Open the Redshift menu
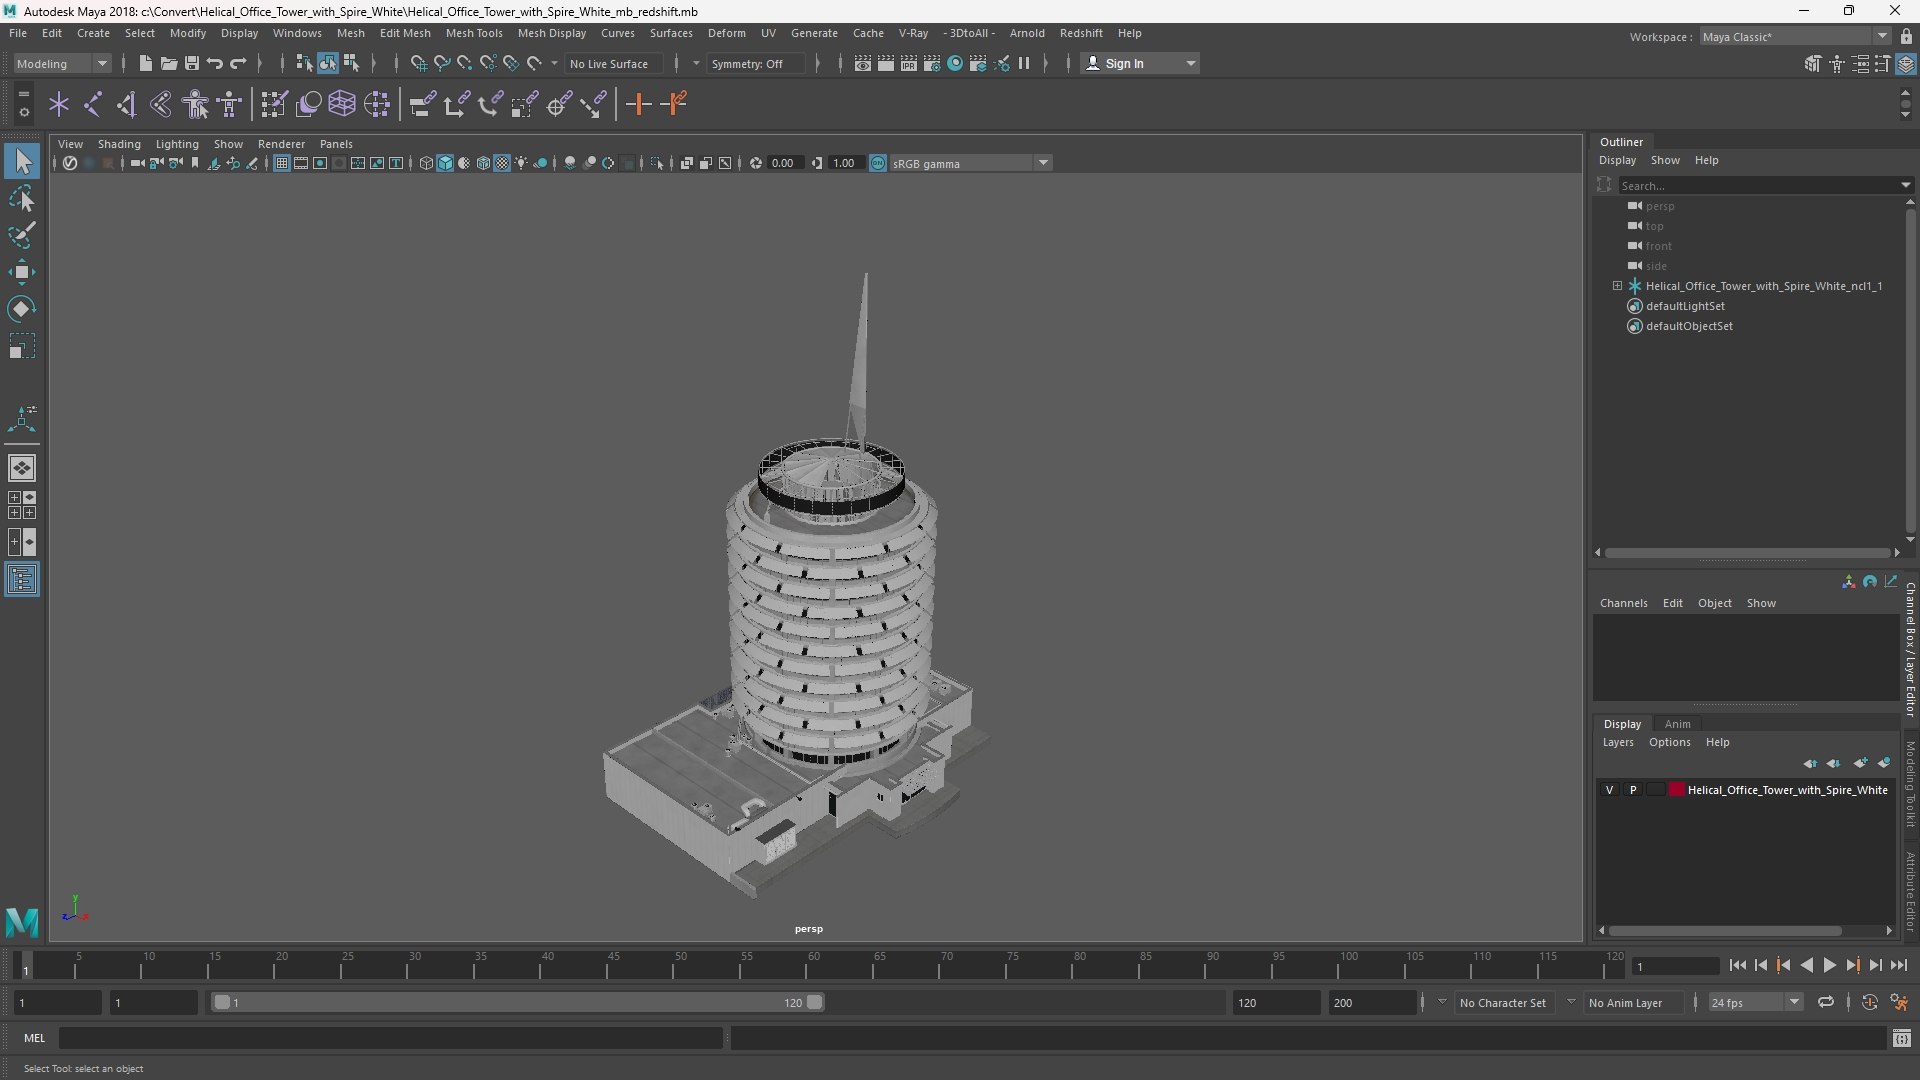 point(1080,33)
